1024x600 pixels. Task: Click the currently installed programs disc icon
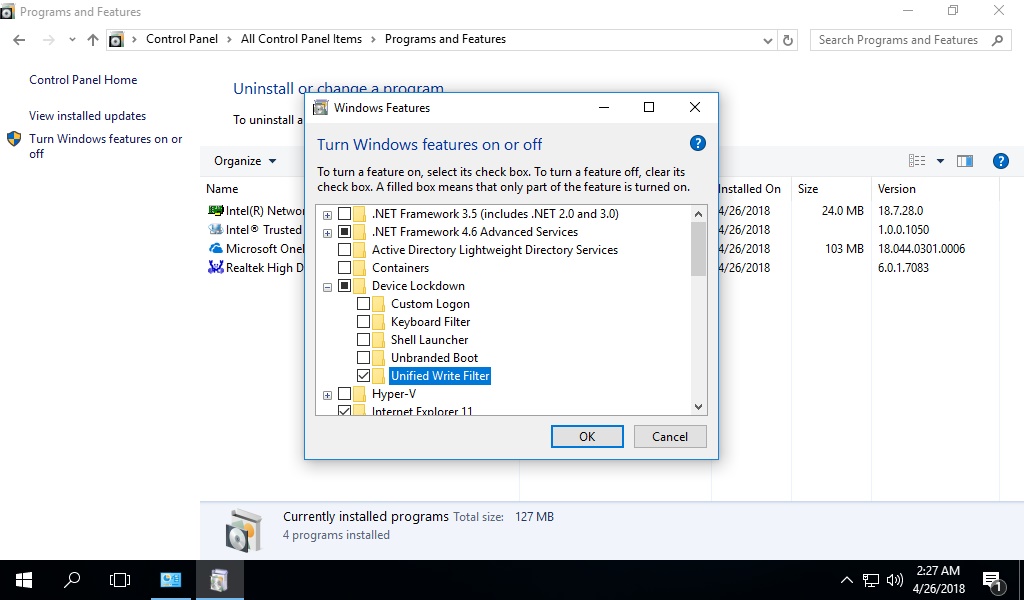(244, 530)
